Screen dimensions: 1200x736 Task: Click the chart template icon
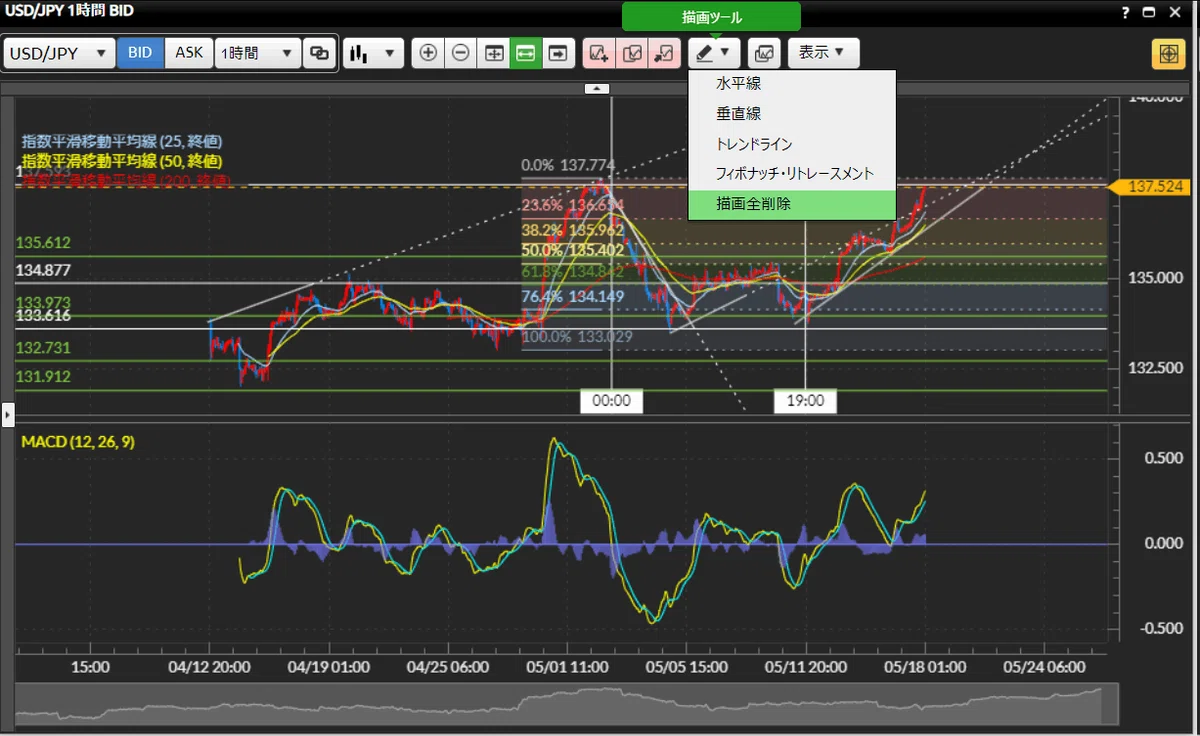764,53
